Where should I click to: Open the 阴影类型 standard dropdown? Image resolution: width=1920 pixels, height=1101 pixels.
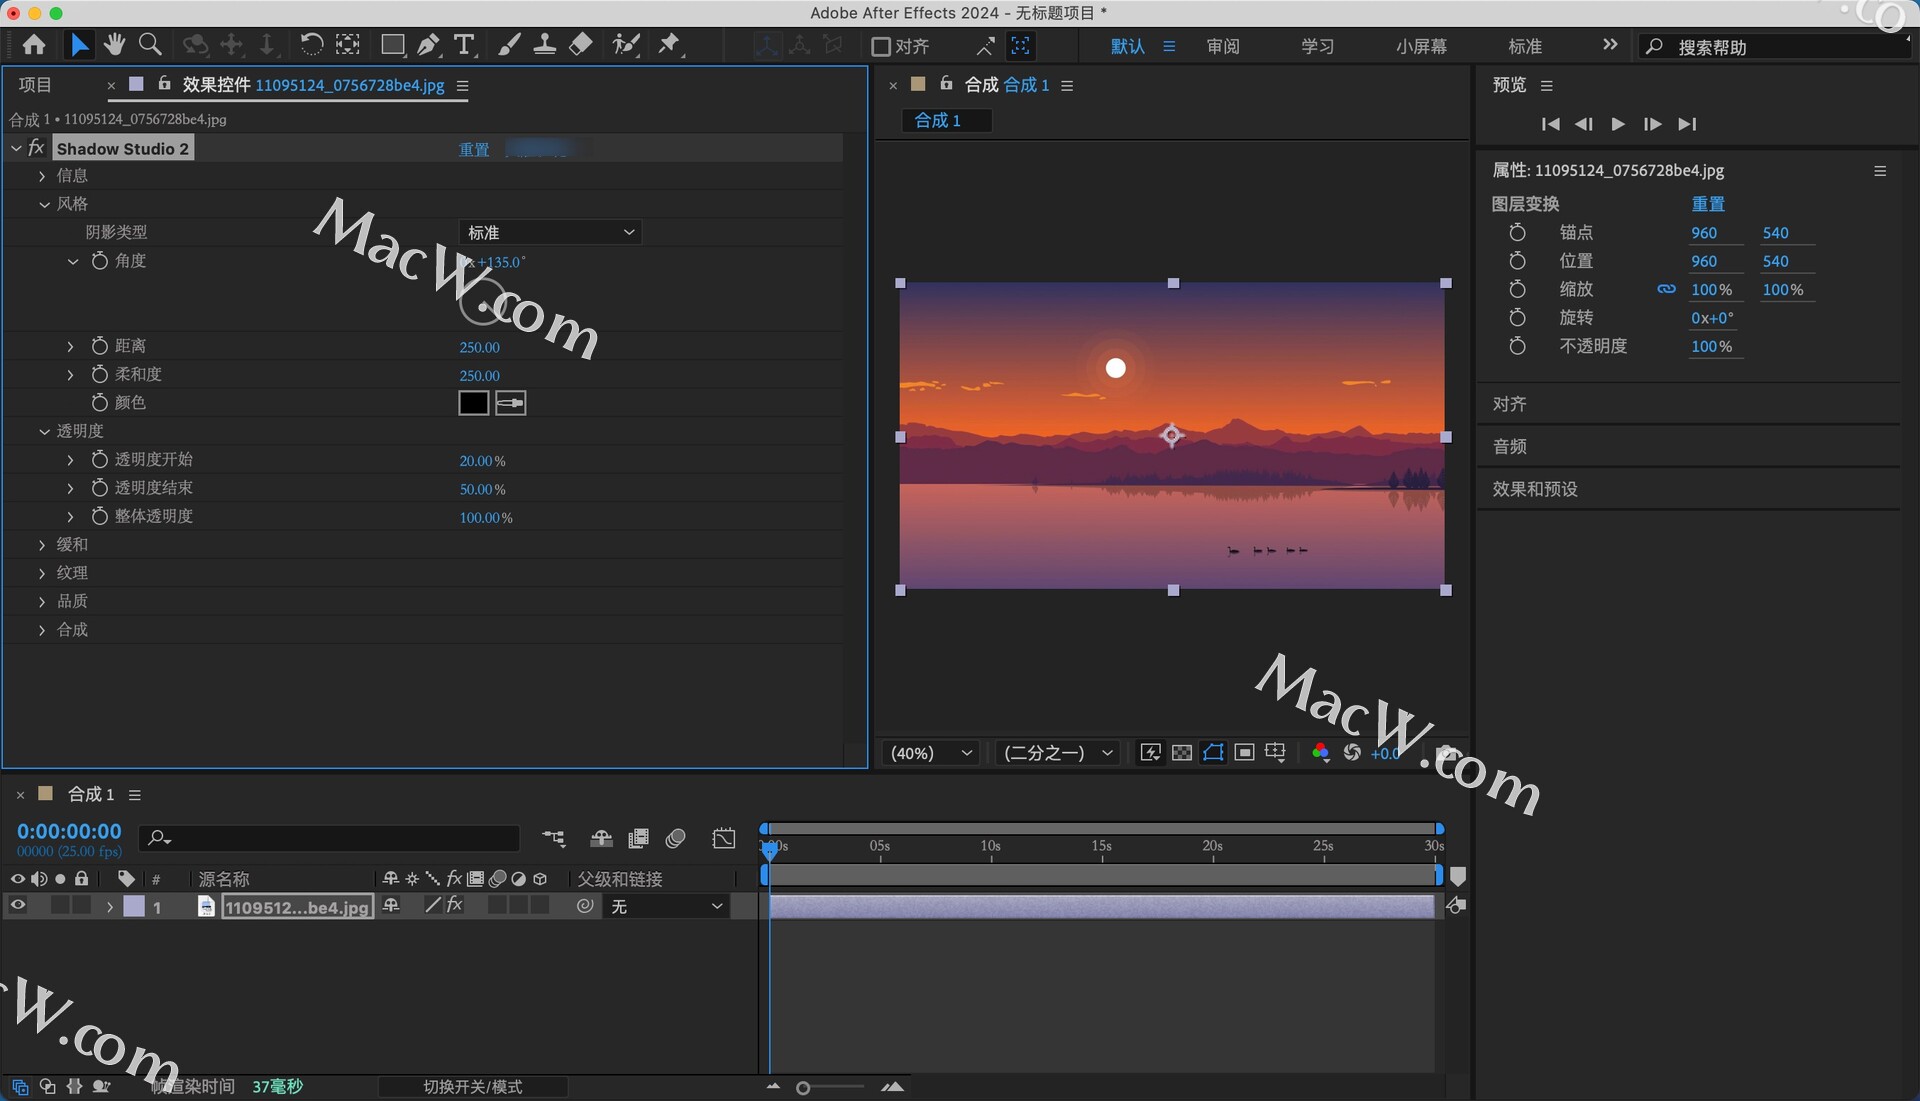point(549,232)
